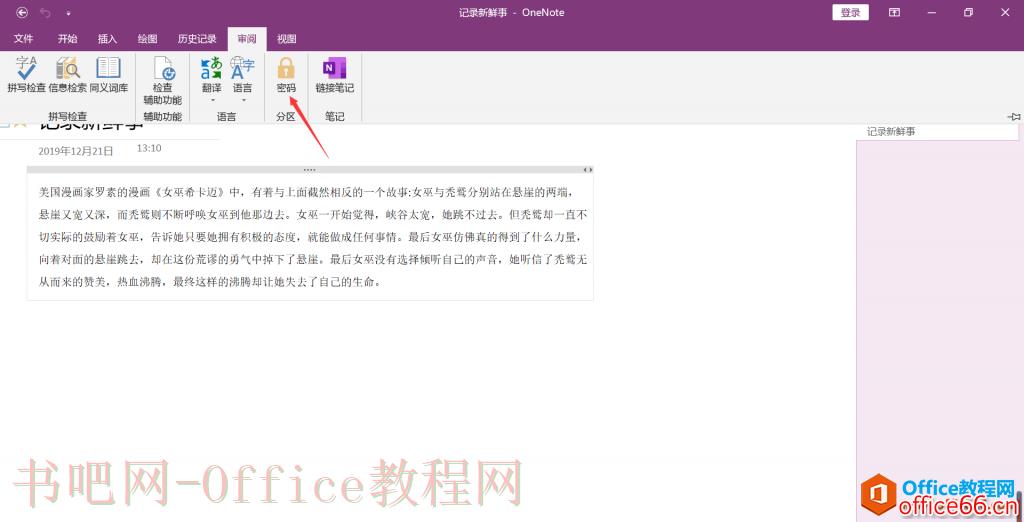1024x522 pixels.
Task: Click 检查辅助功能 accessibility checker
Action: pyautogui.click(x=163, y=80)
